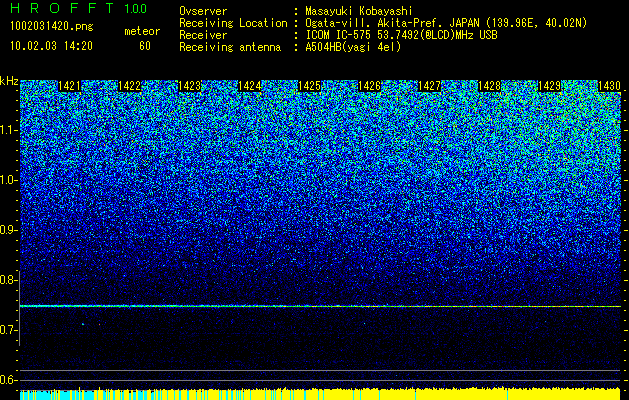This screenshot has height=400, width=629.
Task: Click the Receiving antenna label
Action: pyautogui.click(x=230, y=47)
